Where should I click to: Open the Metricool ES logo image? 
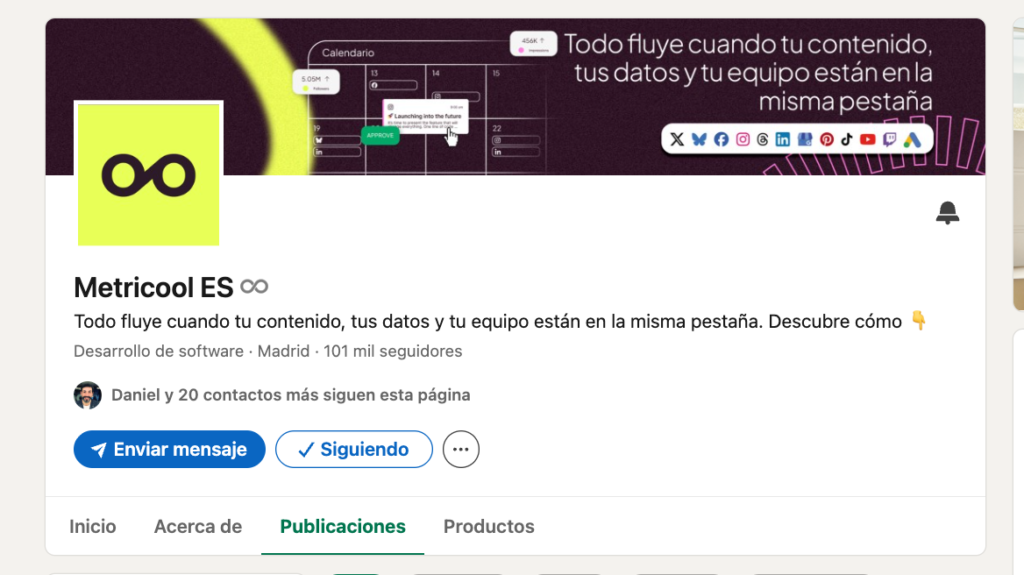(x=148, y=174)
